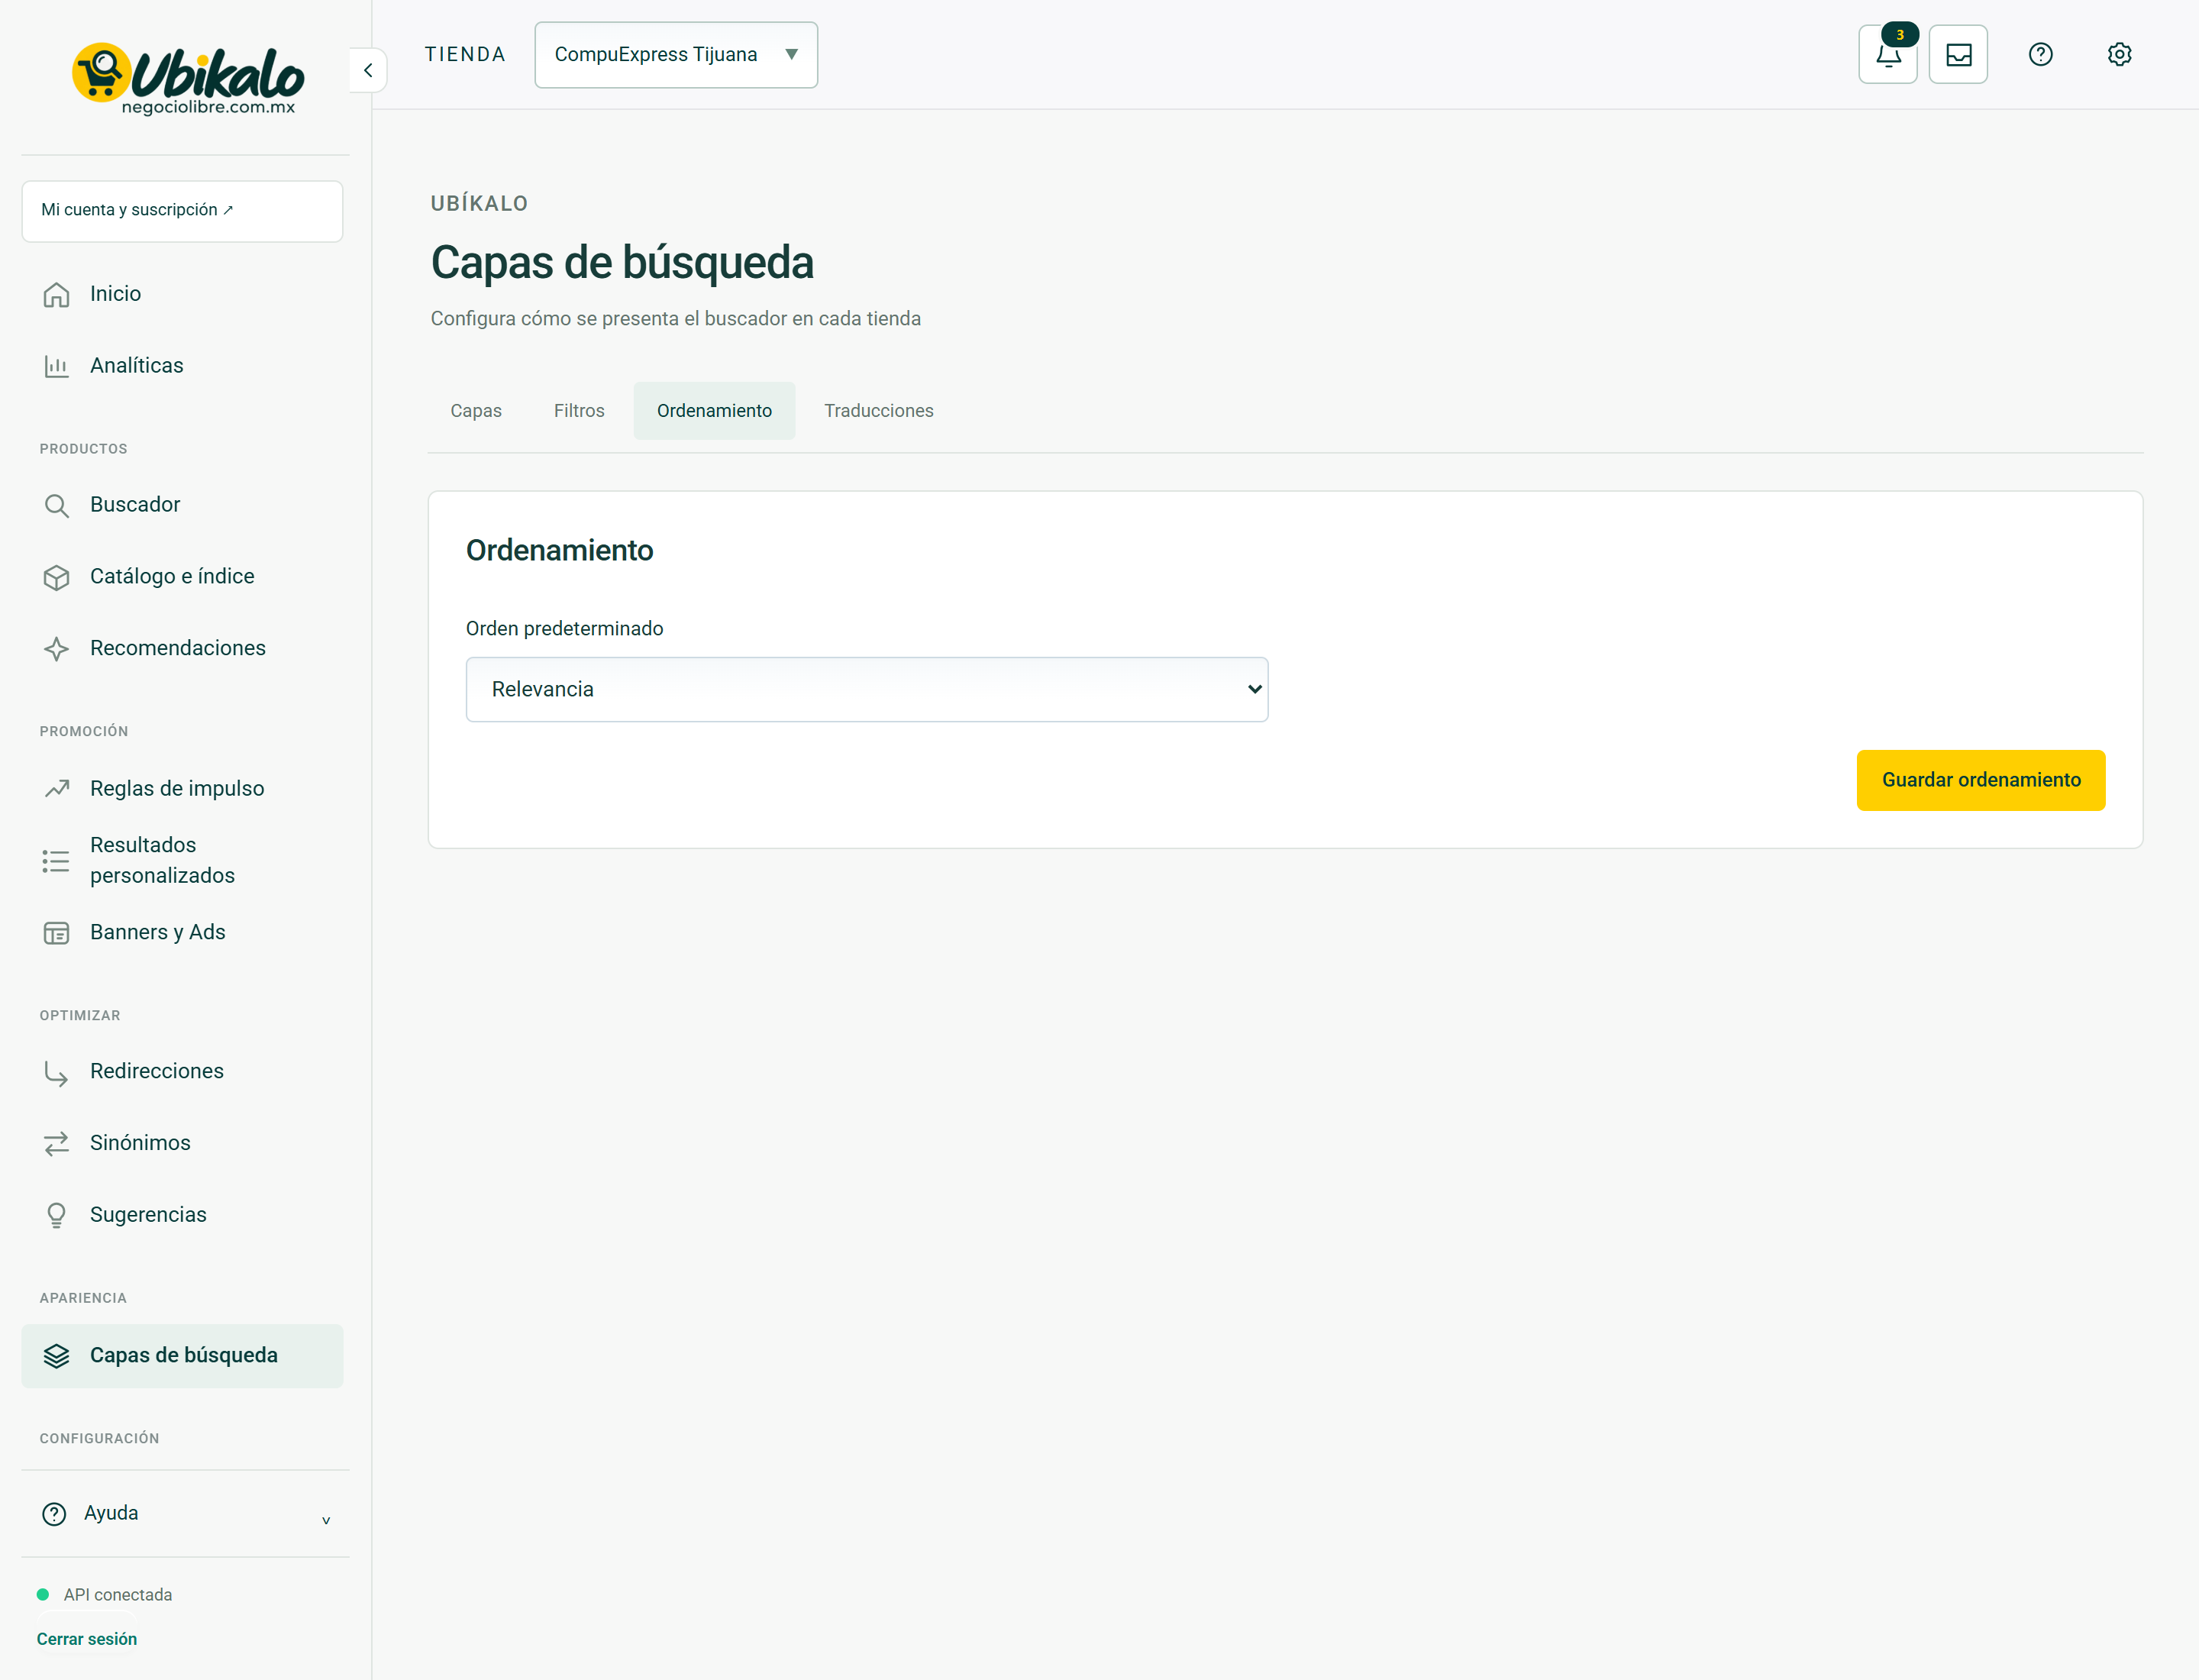The width and height of the screenshot is (2199, 1680).
Task: Open the settings gear icon
Action: (x=2119, y=55)
